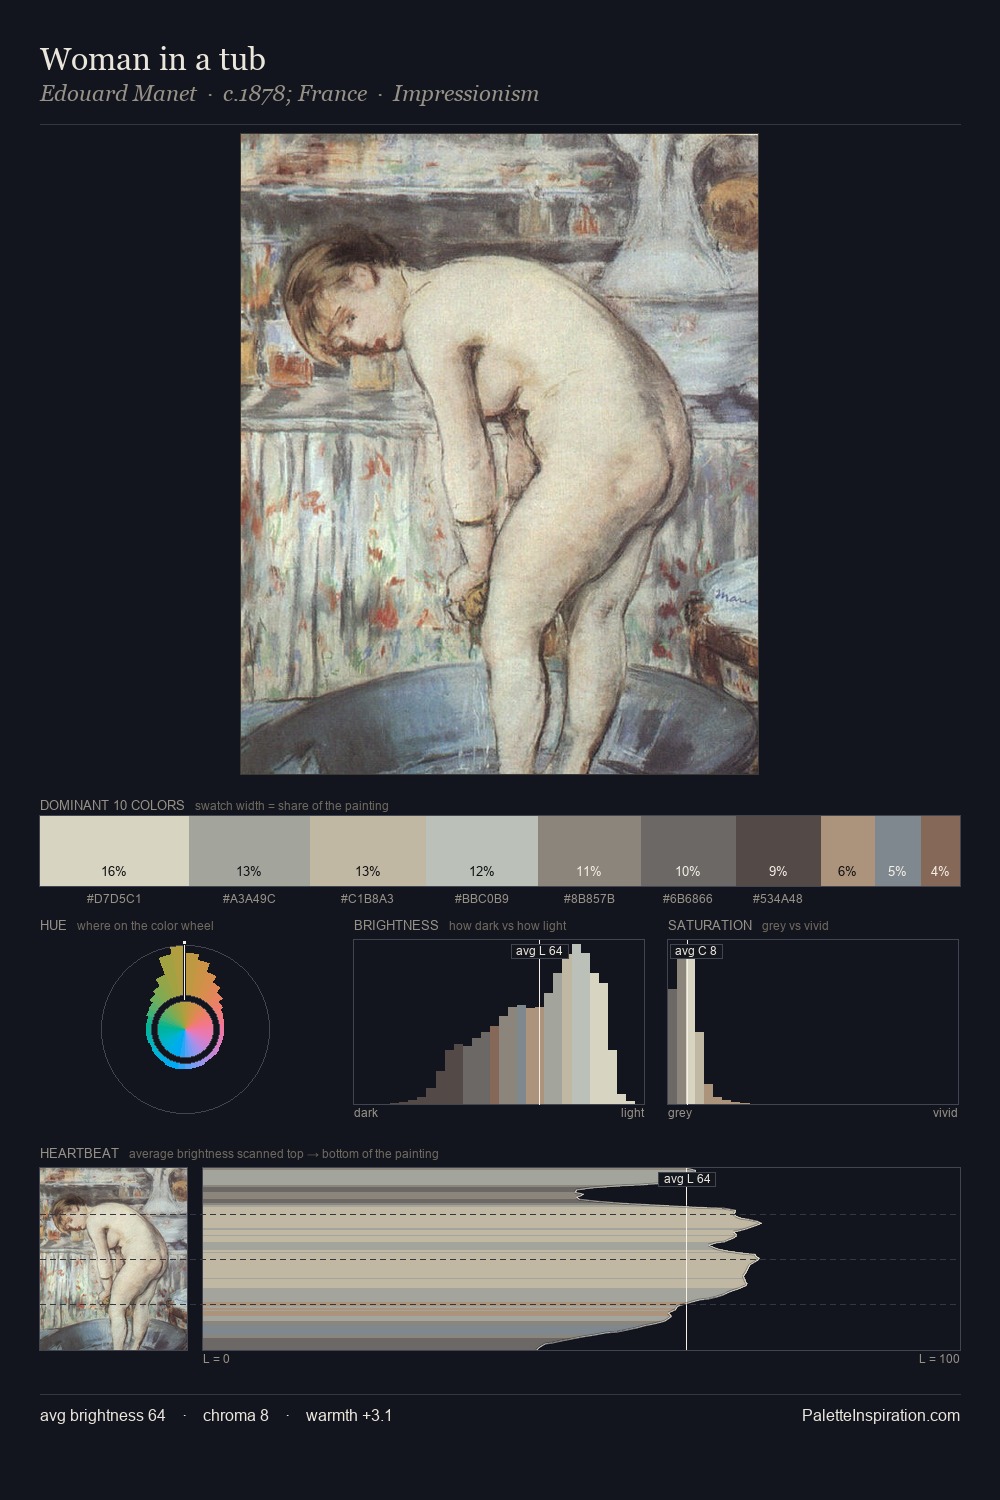Click the title "Woman in a tub"
Screen dimensions: 1000x1500
coord(153,59)
